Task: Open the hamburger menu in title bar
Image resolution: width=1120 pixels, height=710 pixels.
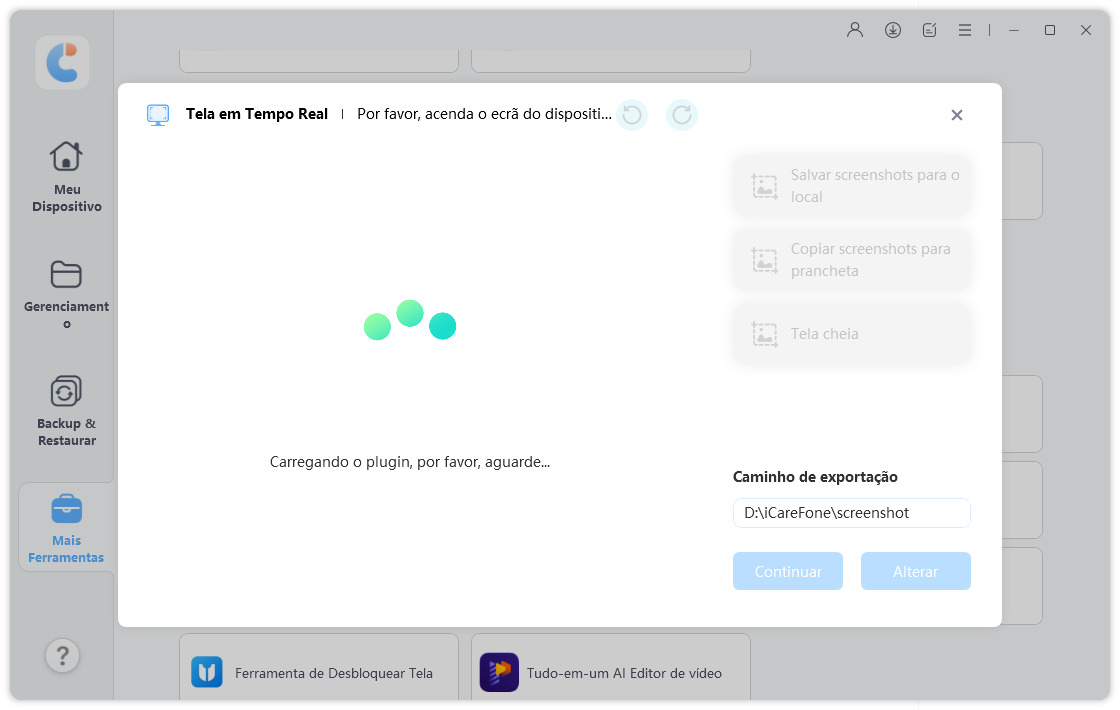Action: point(965,30)
